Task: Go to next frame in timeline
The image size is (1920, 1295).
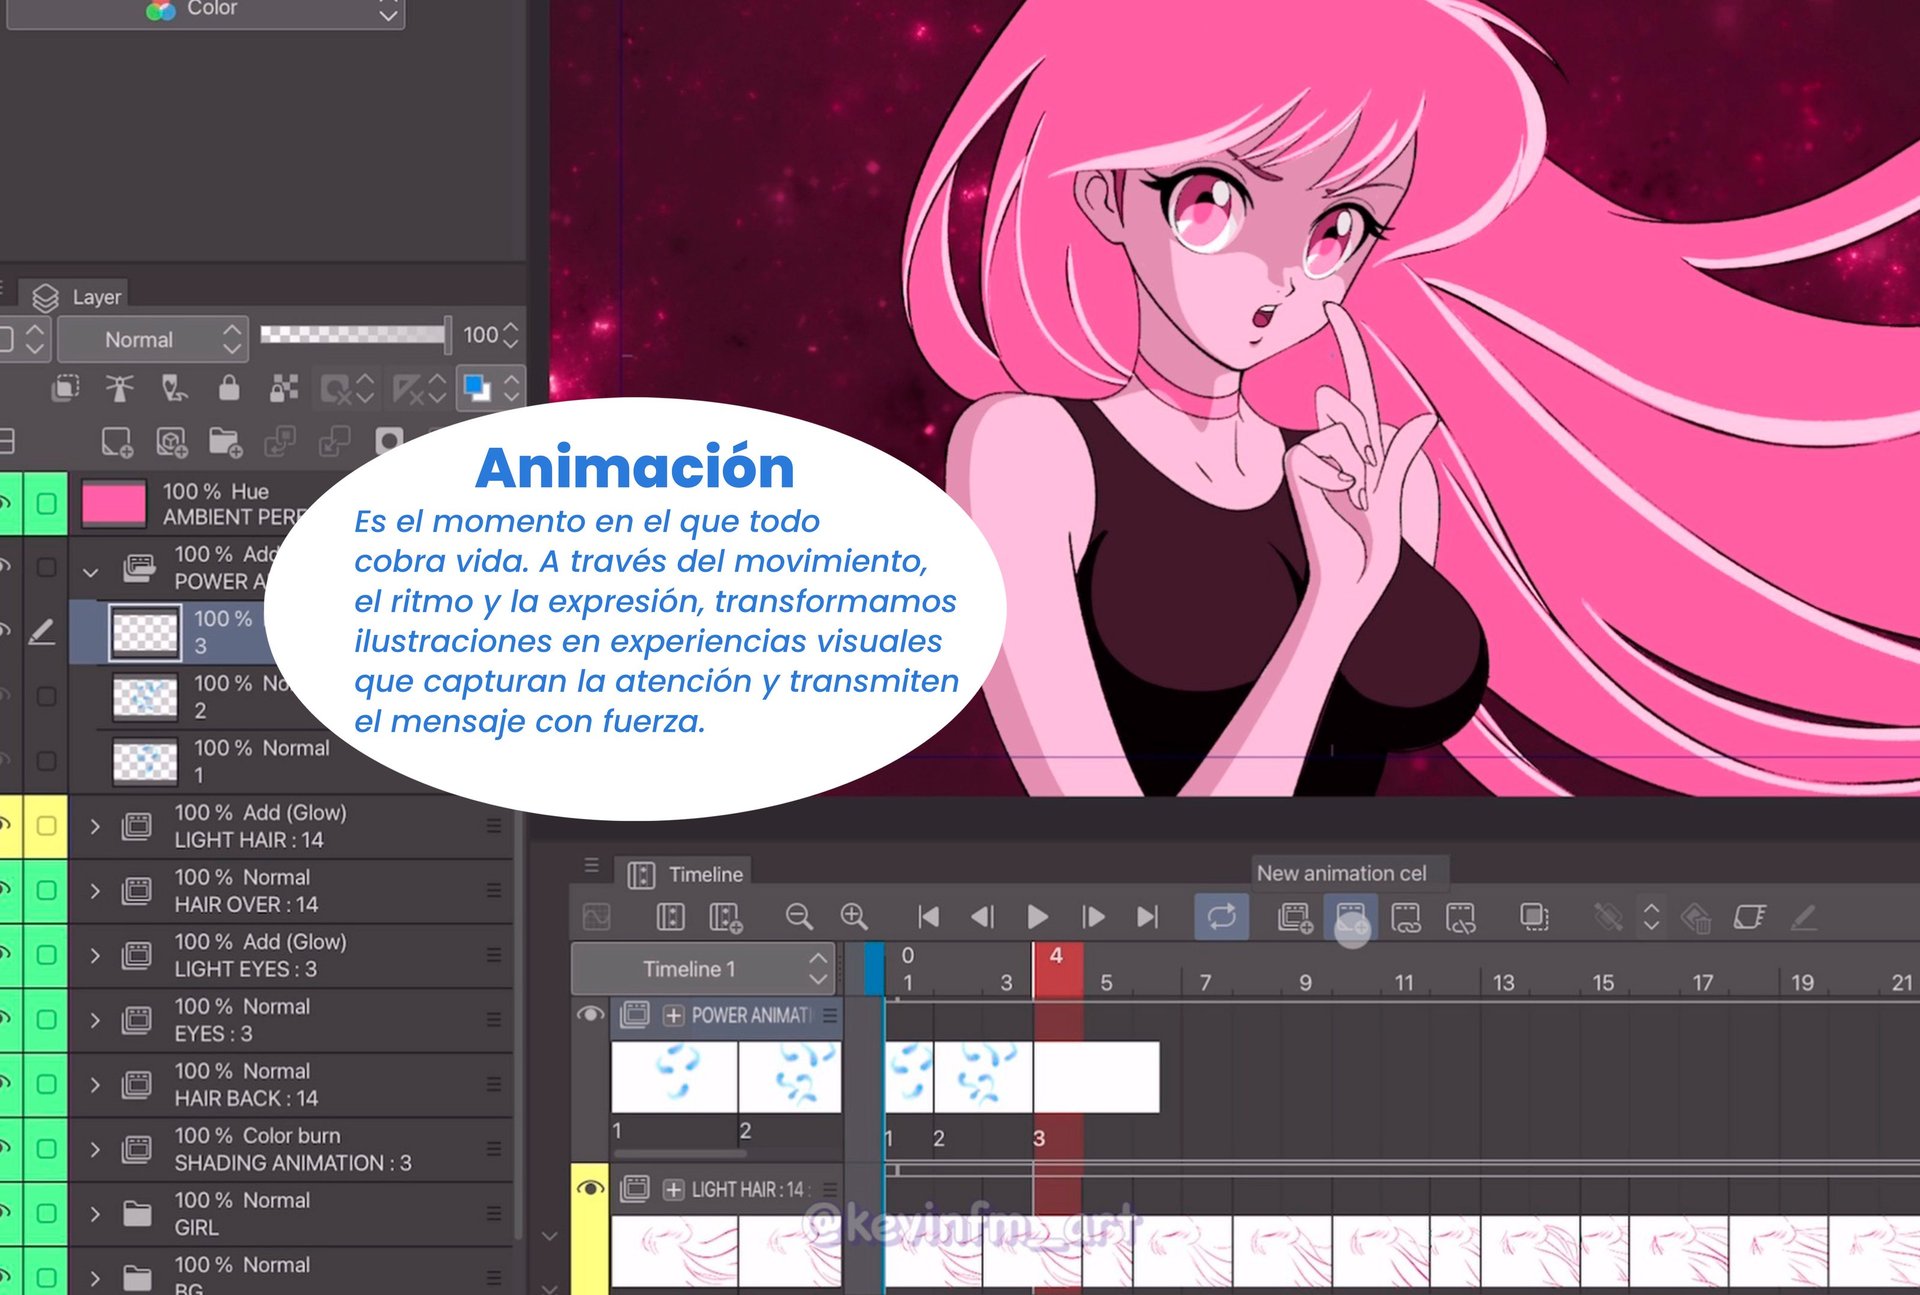Action: coord(1092,916)
